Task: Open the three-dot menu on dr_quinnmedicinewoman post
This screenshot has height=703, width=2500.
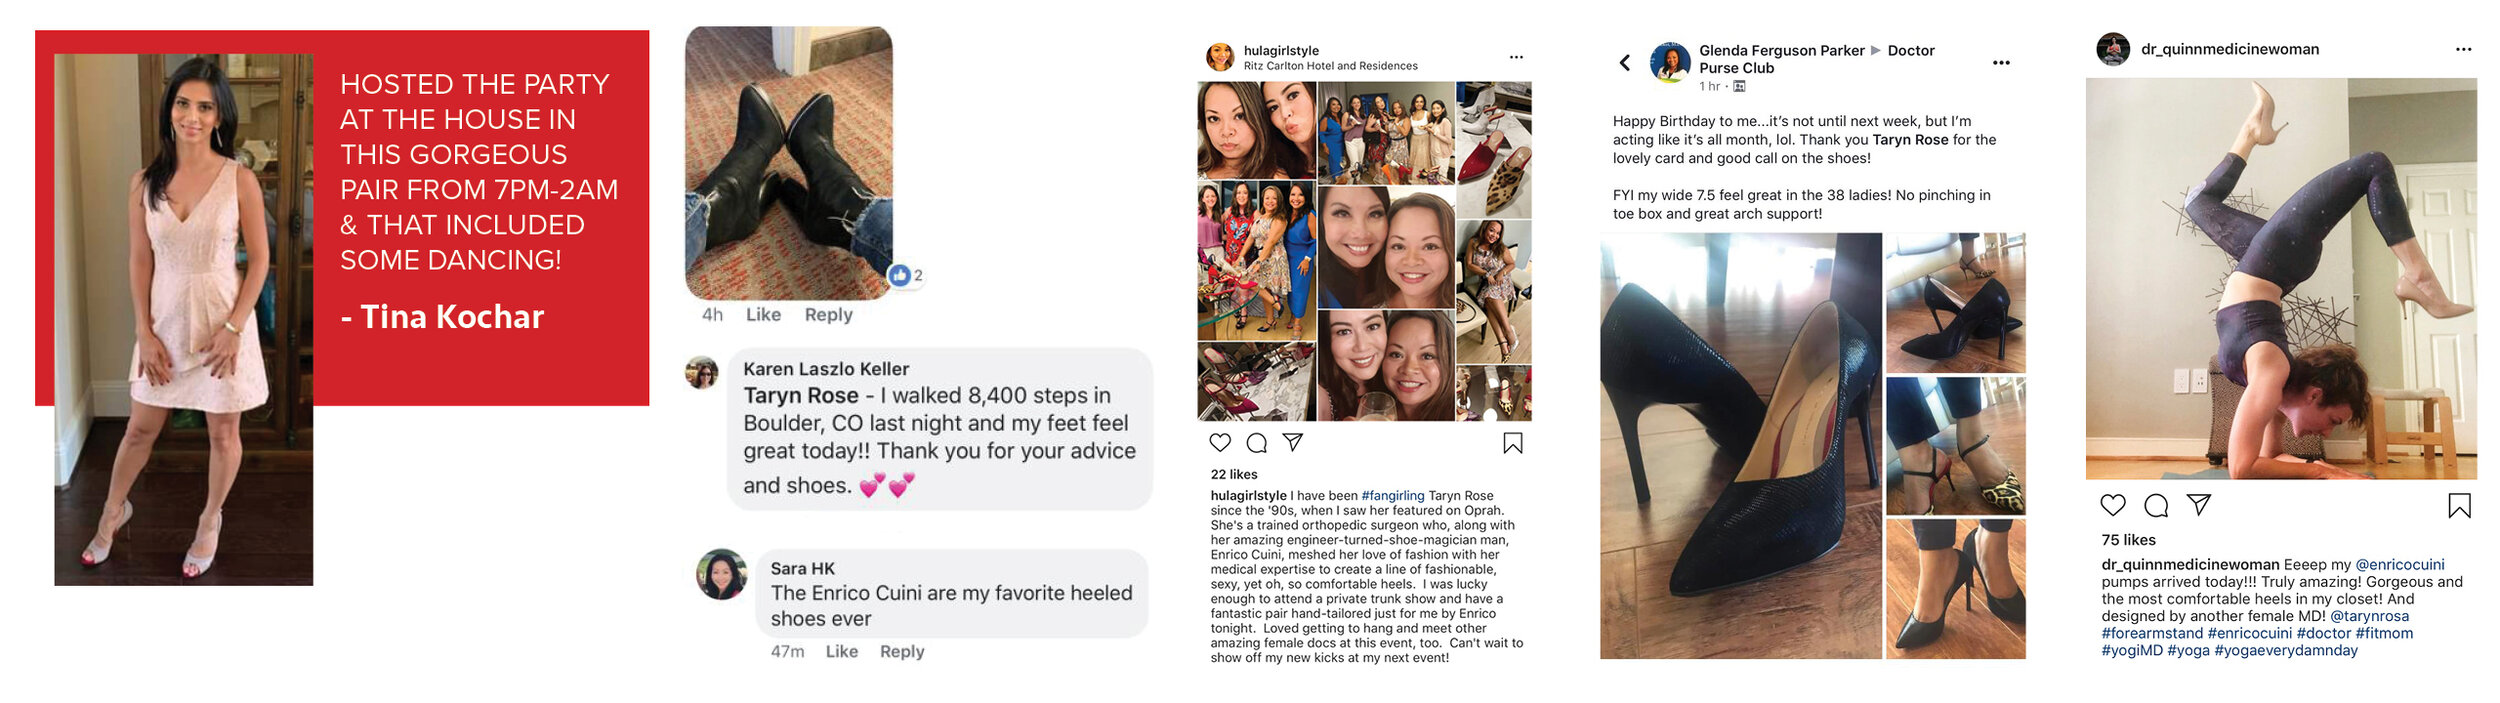Action: pyautogui.click(x=2463, y=49)
